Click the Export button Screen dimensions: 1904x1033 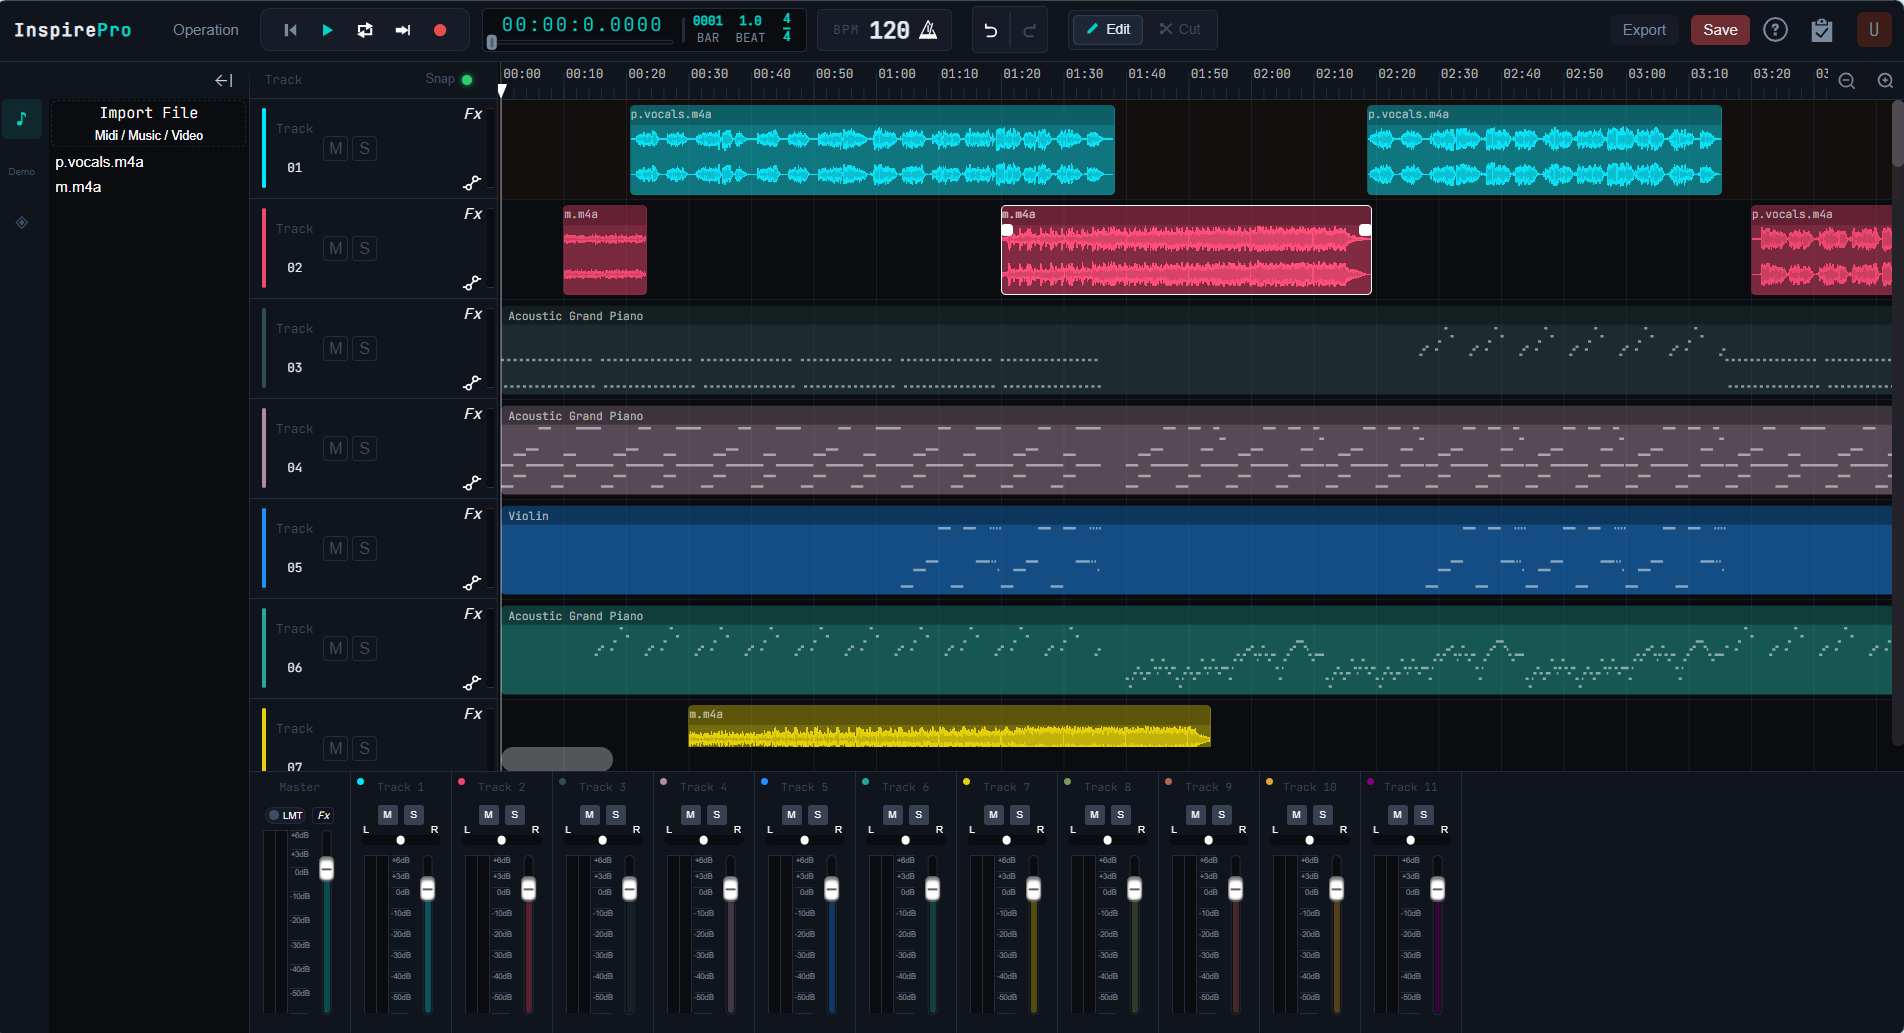(x=1644, y=30)
